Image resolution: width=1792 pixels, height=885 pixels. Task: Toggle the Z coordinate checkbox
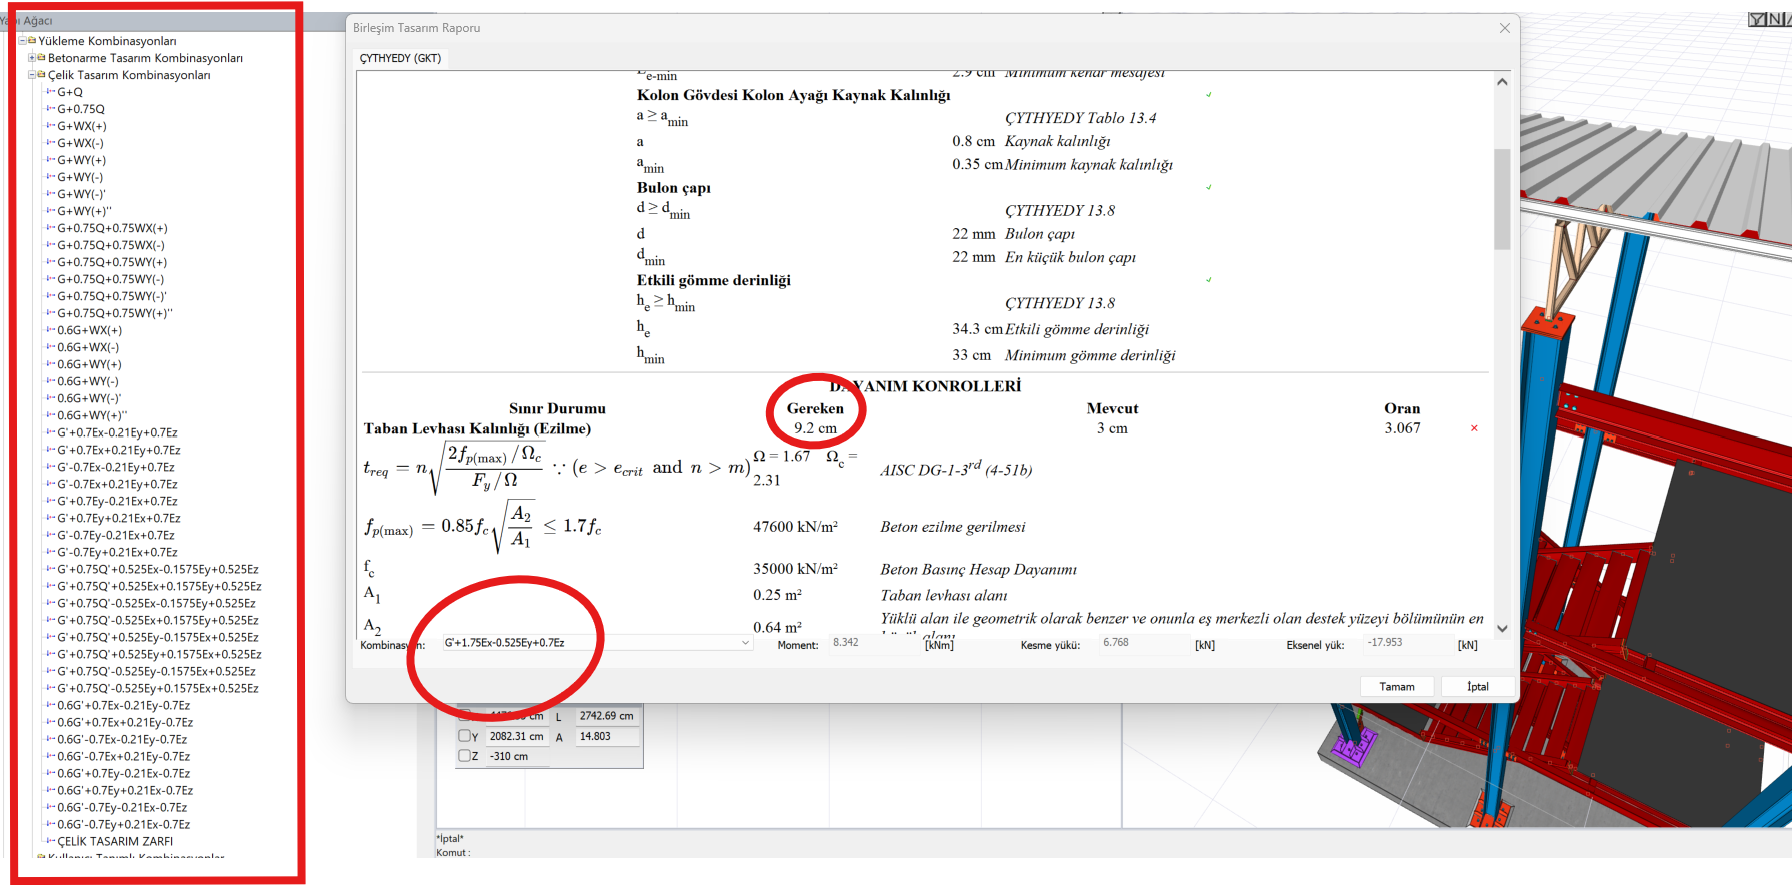pyautogui.click(x=464, y=756)
